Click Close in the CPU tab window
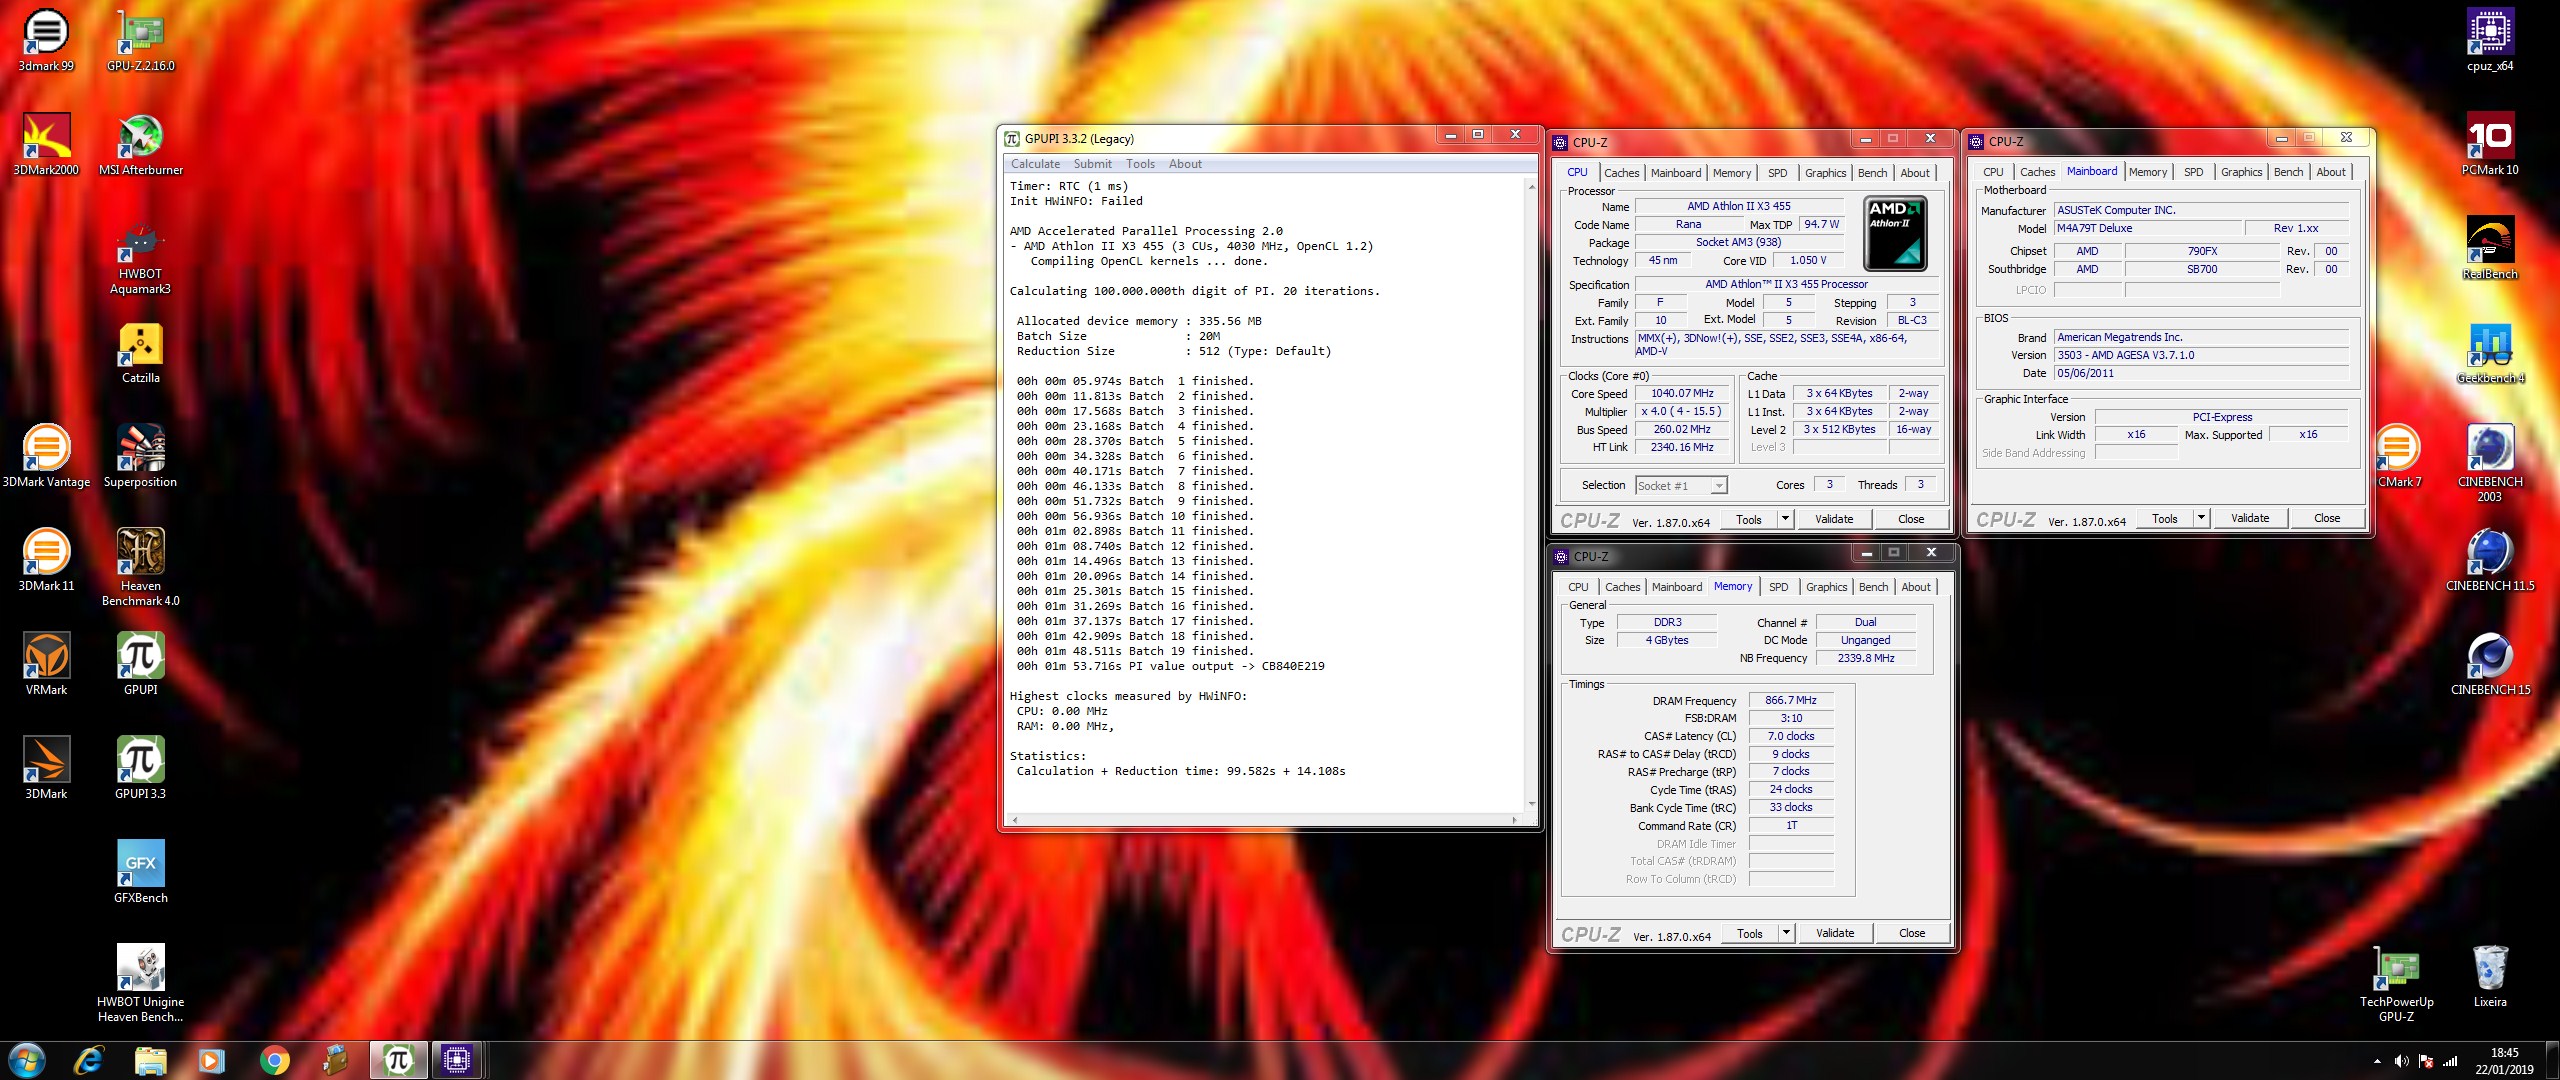The image size is (2560, 1080). [1911, 519]
